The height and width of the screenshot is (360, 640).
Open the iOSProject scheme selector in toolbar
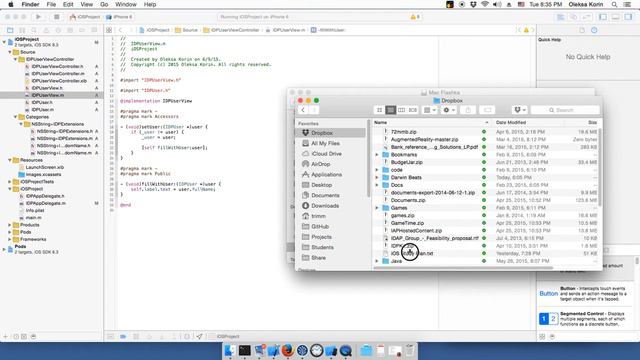click(x=85, y=17)
